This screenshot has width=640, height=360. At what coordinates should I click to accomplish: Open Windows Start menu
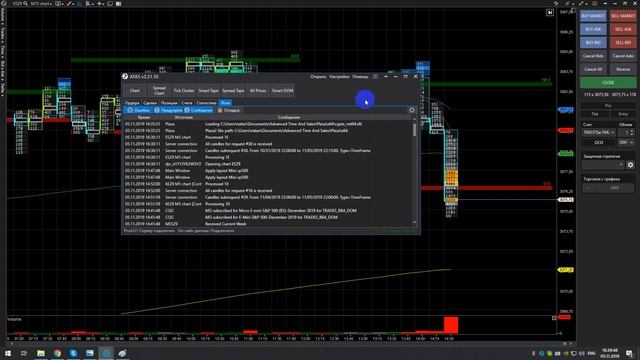tap(8, 353)
